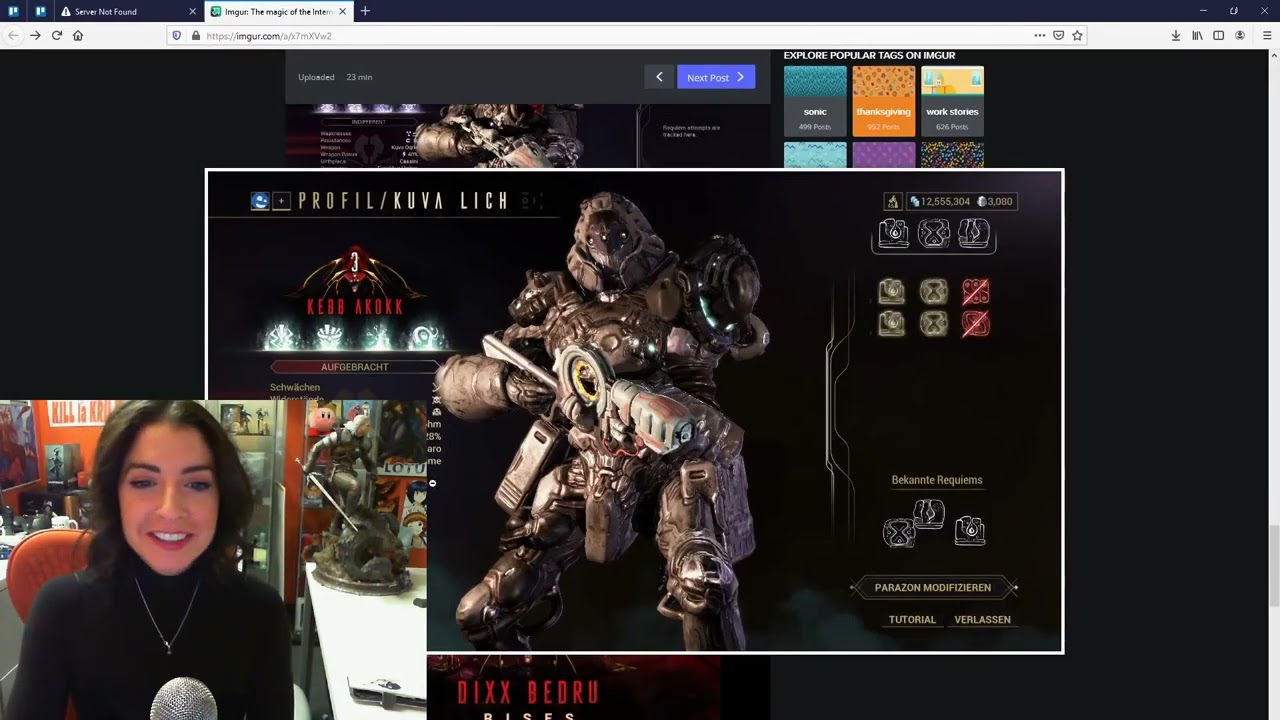This screenshot has height=720, width=1280.
Task: Save page to Pocket
Action: (1058, 35)
